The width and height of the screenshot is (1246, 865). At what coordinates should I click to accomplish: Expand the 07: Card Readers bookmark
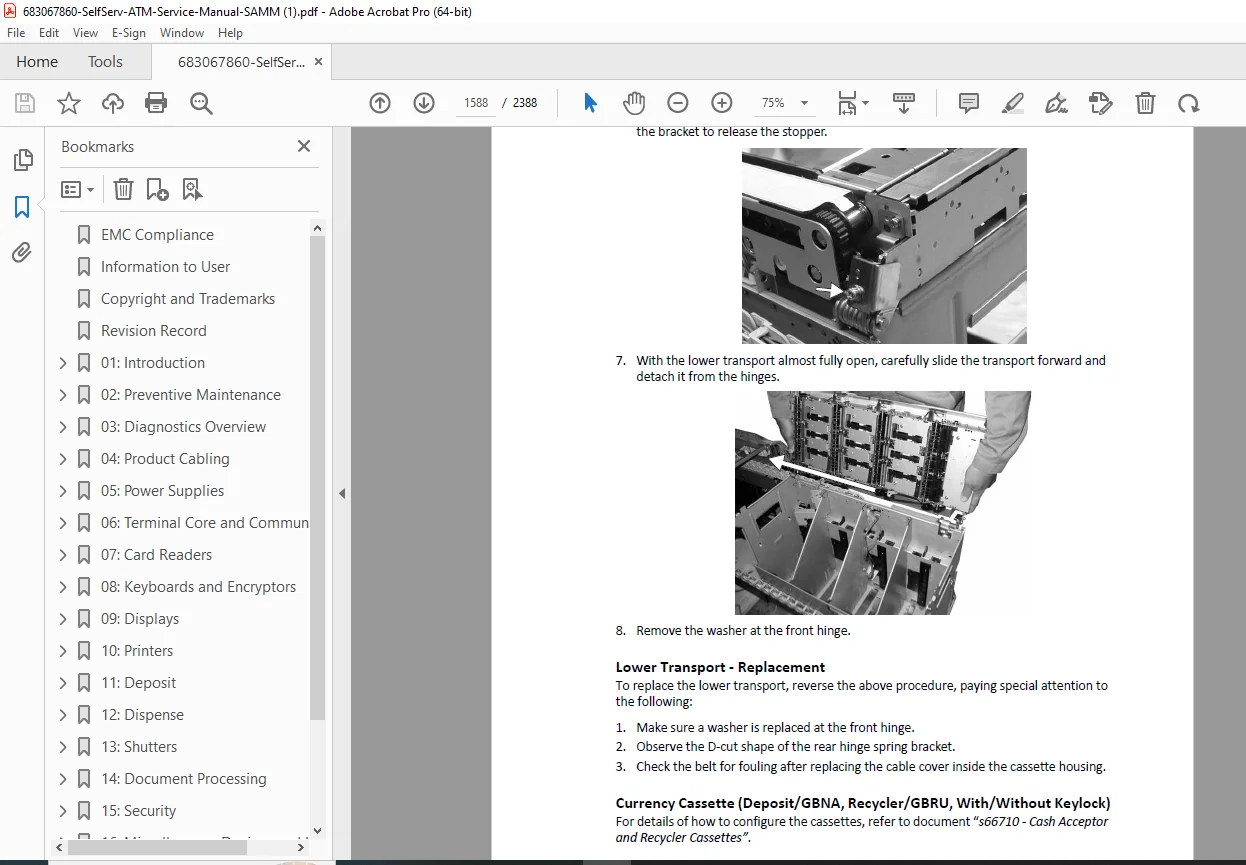(63, 555)
